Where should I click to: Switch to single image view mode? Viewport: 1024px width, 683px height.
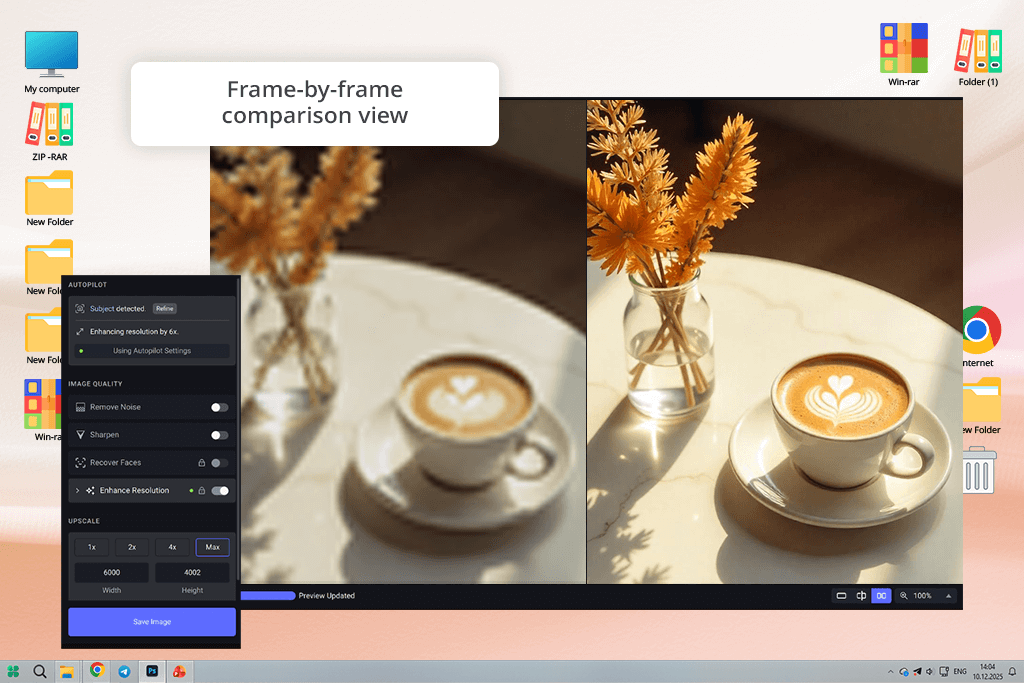(x=841, y=596)
